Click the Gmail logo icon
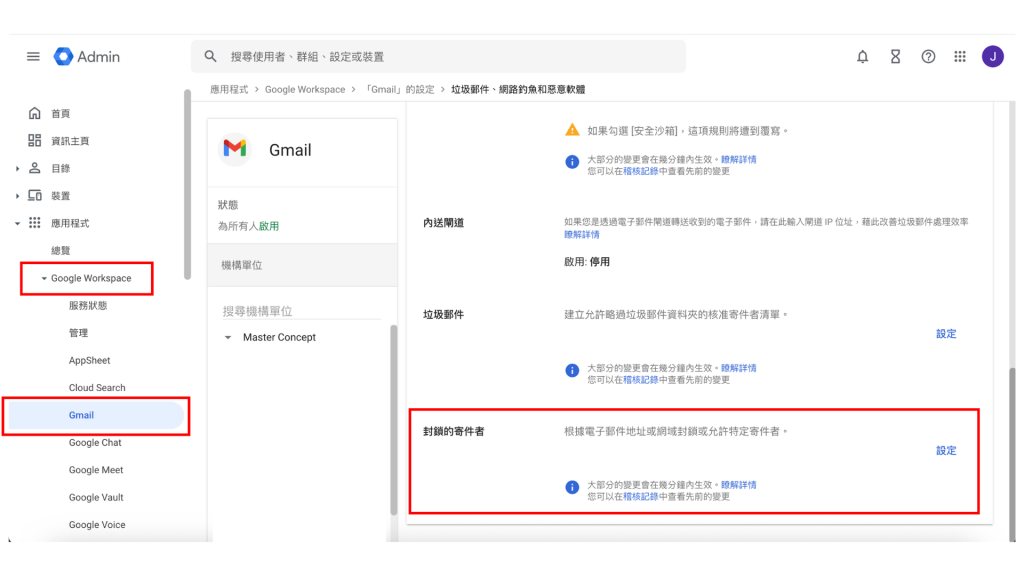 (234, 150)
